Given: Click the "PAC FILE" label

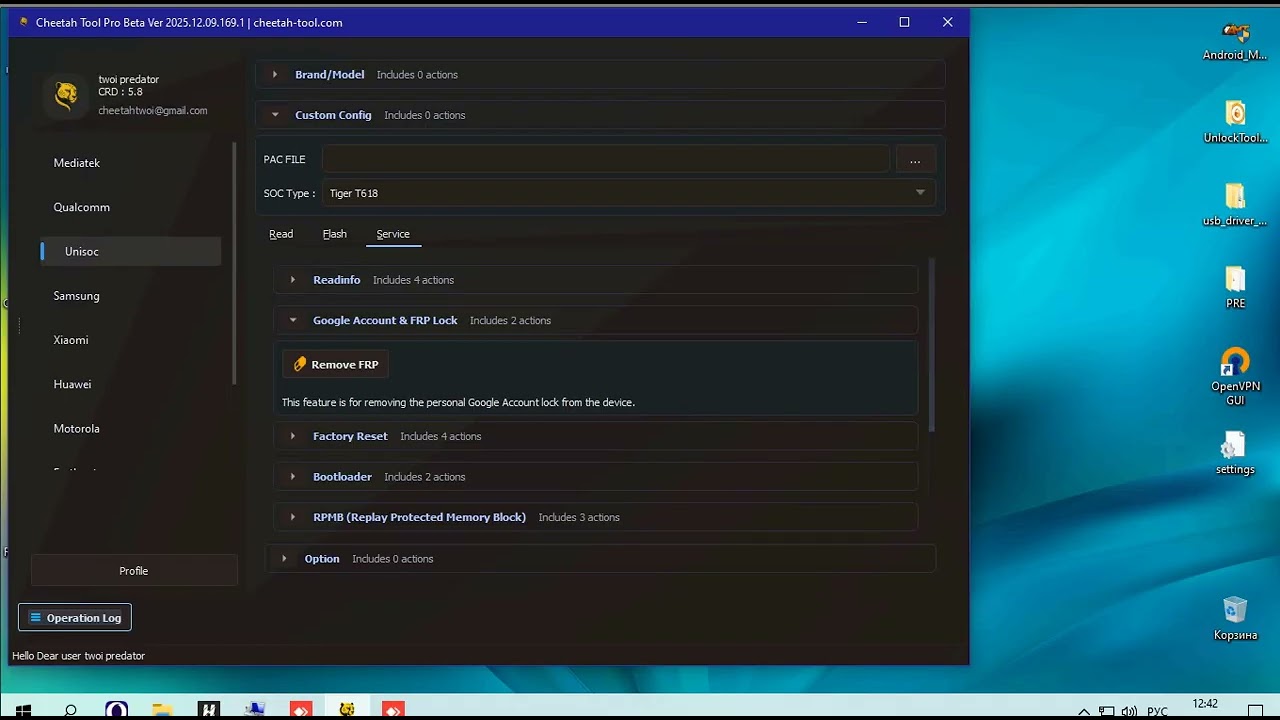Looking at the screenshot, I should click(285, 160).
